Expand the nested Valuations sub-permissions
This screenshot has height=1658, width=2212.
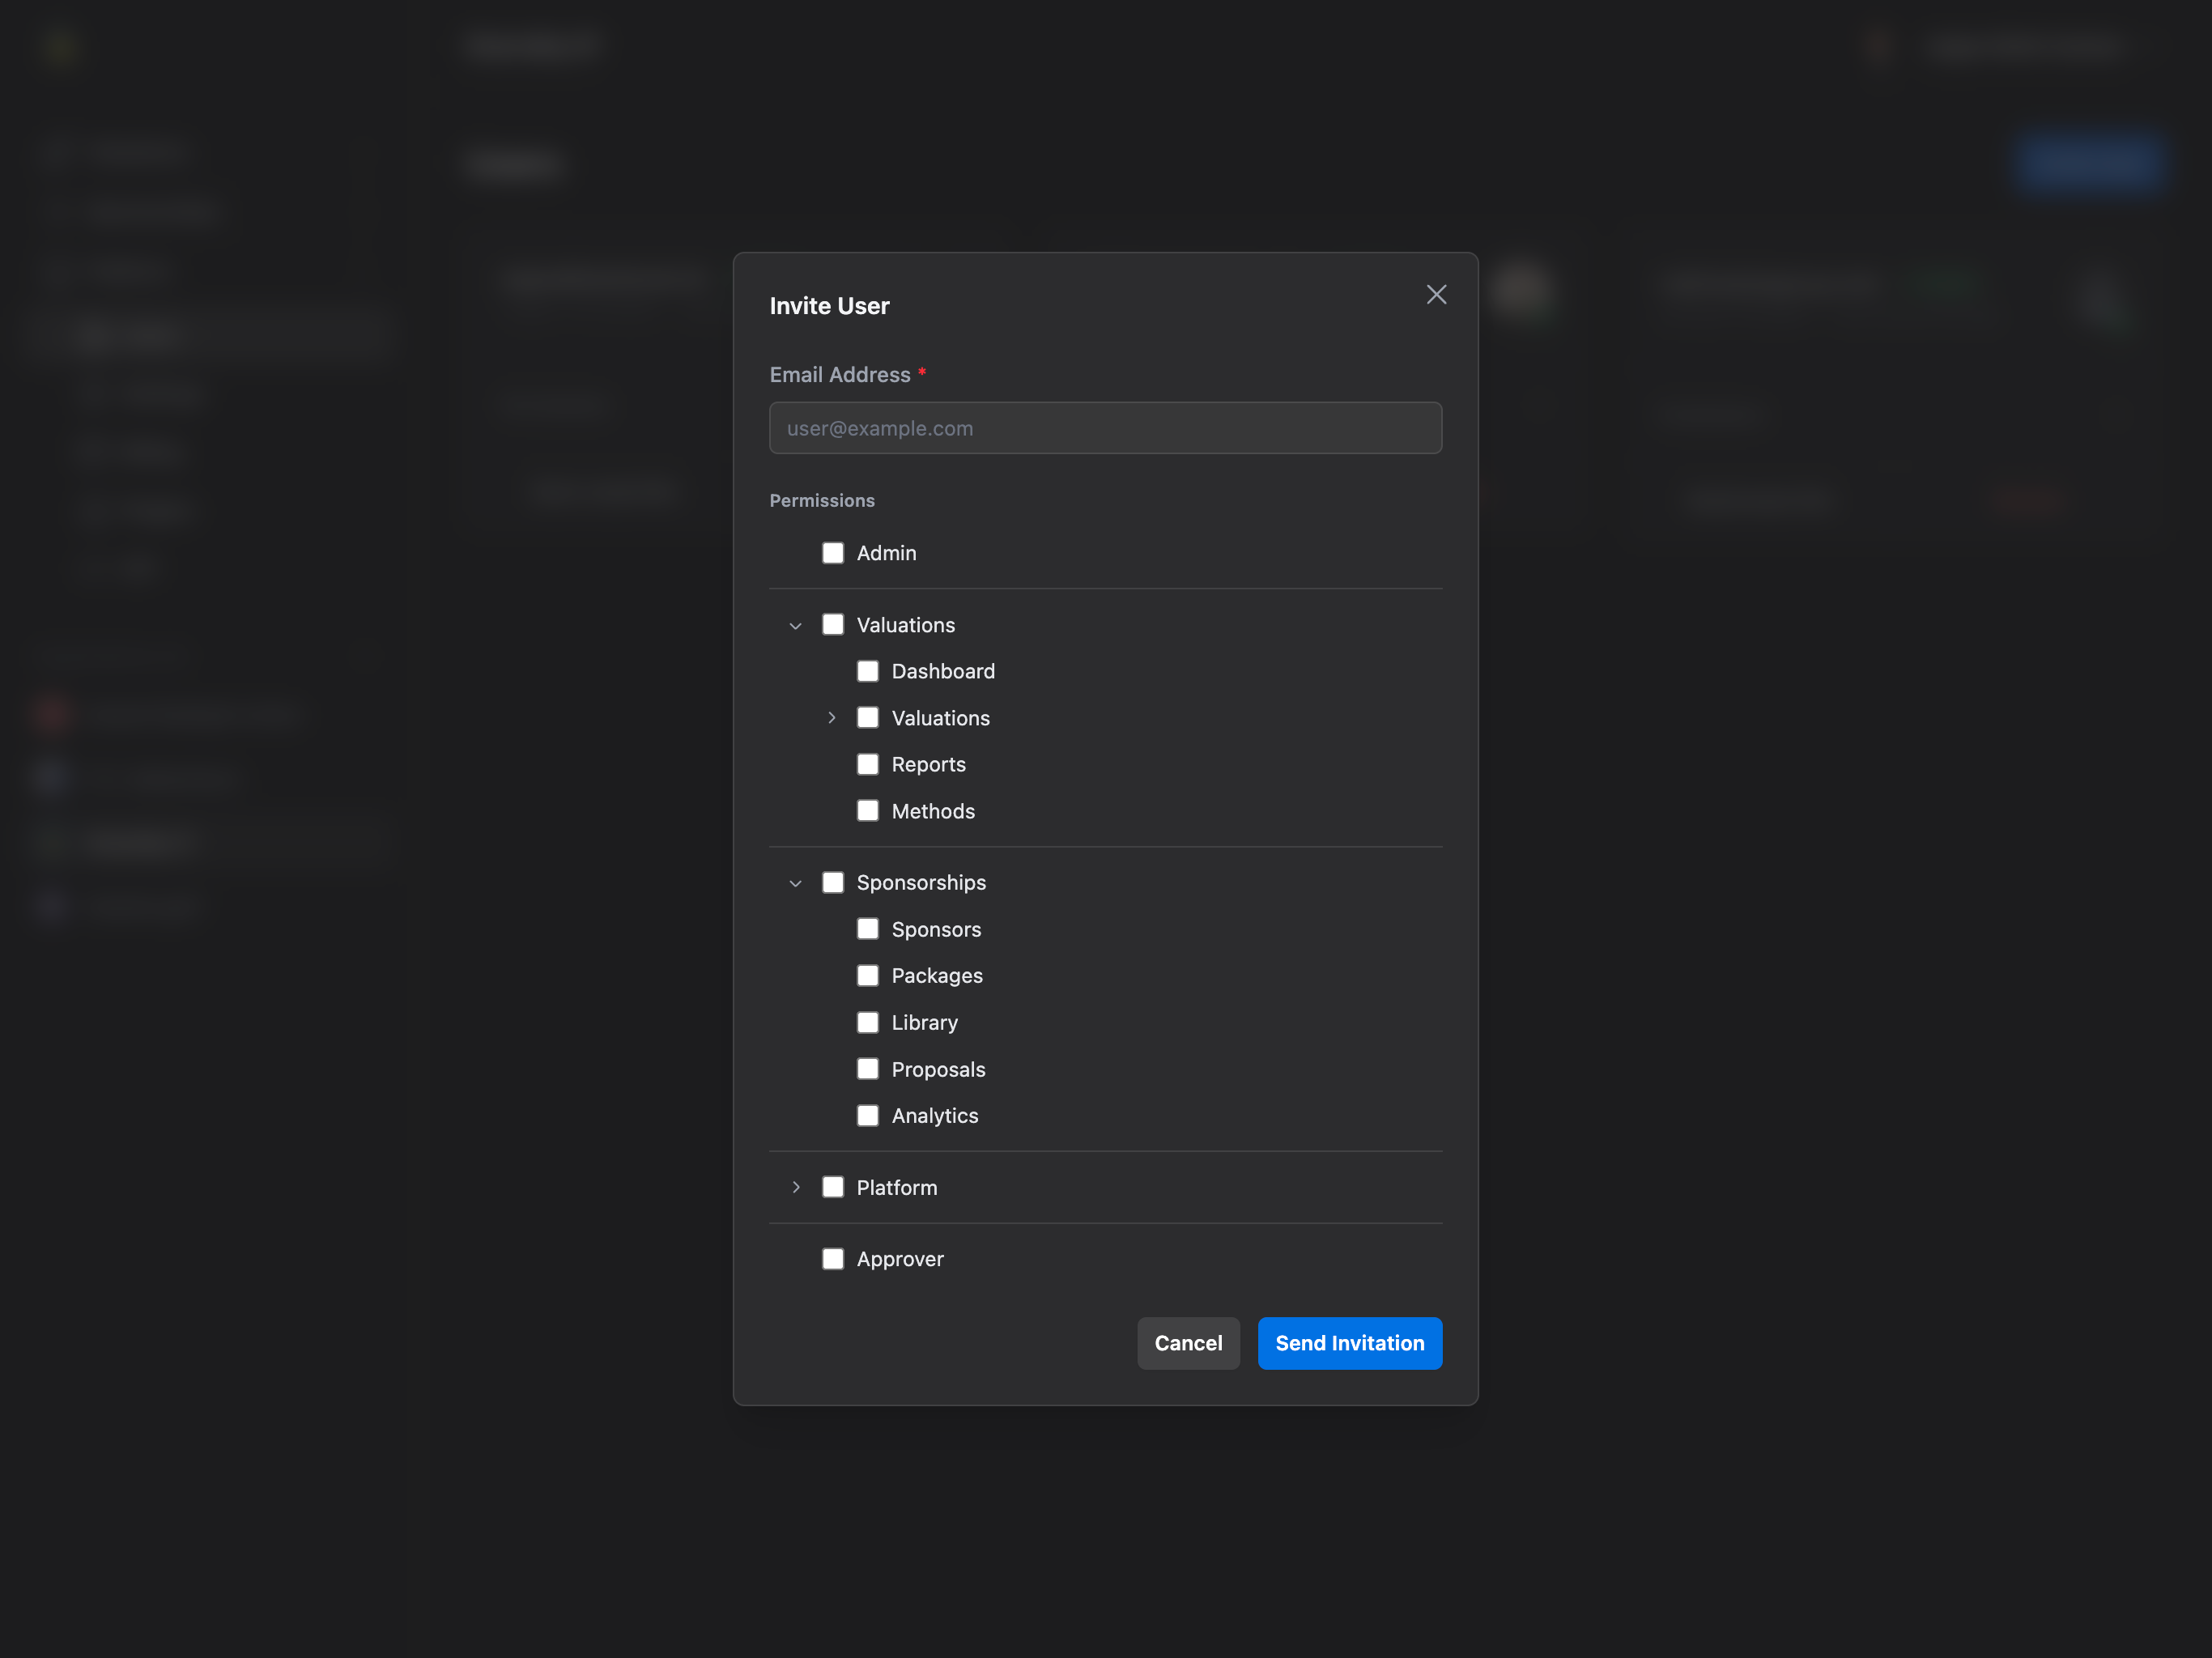pyautogui.click(x=831, y=717)
